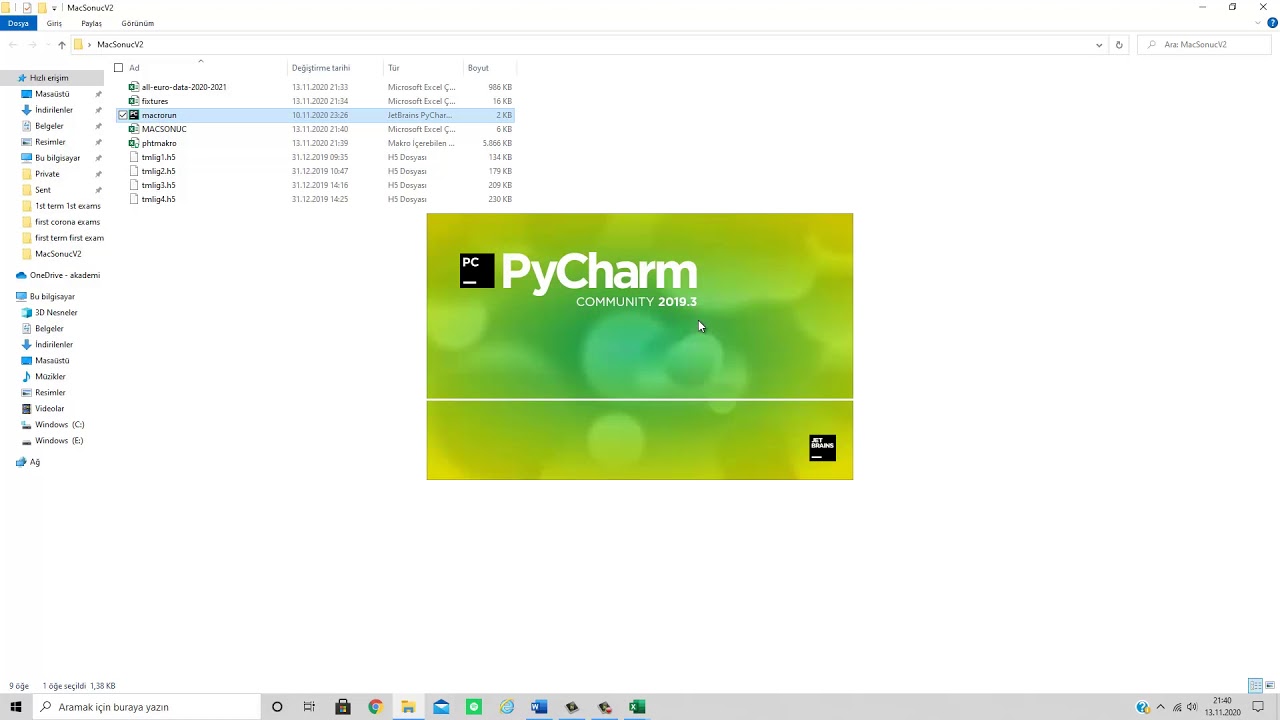The height and width of the screenshot is (720, 1280).
Task: Expand the ribbon with the chevron
Action: (1259, 23)
